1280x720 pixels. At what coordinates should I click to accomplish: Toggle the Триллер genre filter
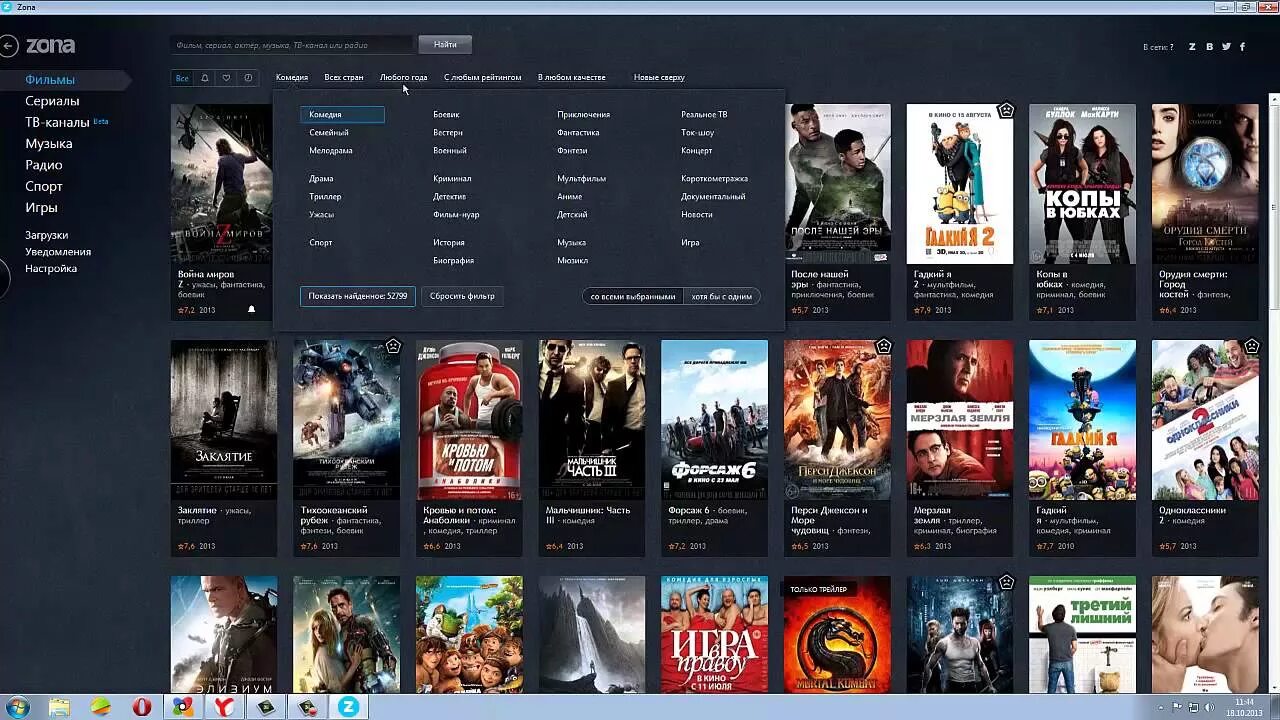click(325, 197)
